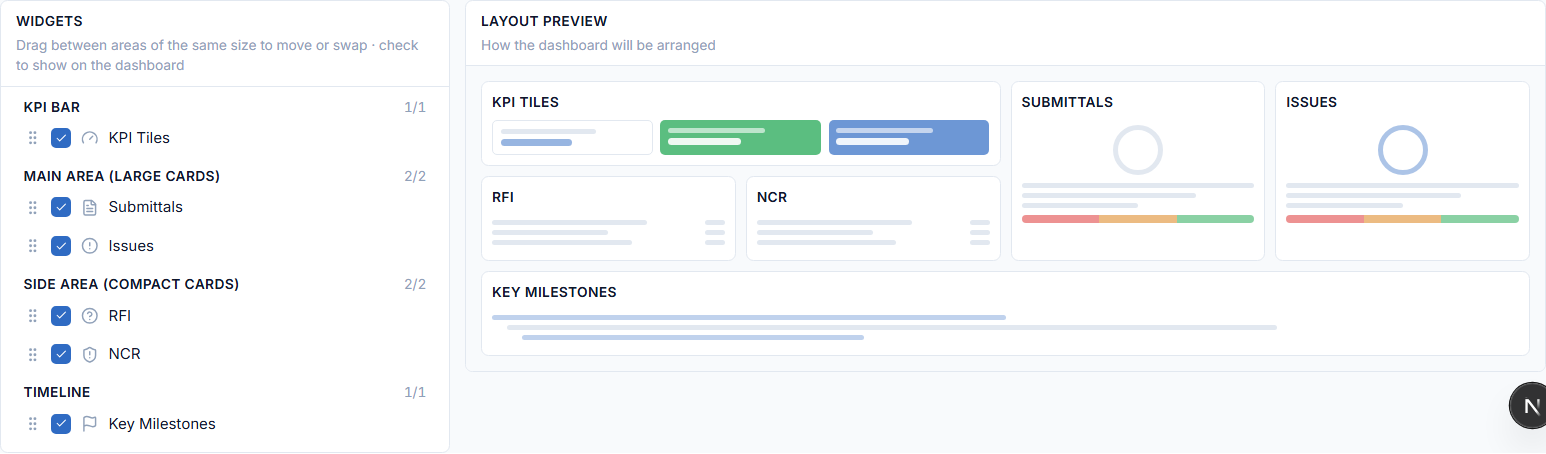
Task: Toggle the Key Milestones checkbox
Action: 61,424
